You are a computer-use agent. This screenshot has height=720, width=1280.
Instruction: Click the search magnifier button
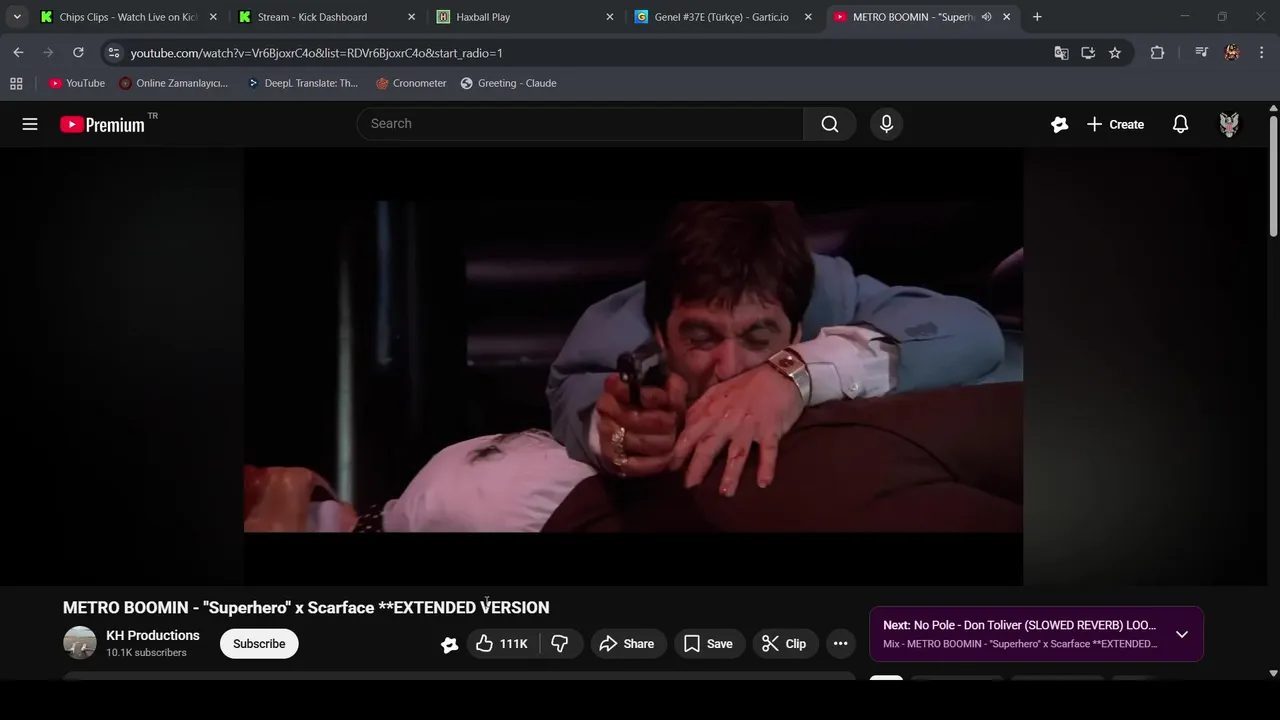[x=830, y=124]
